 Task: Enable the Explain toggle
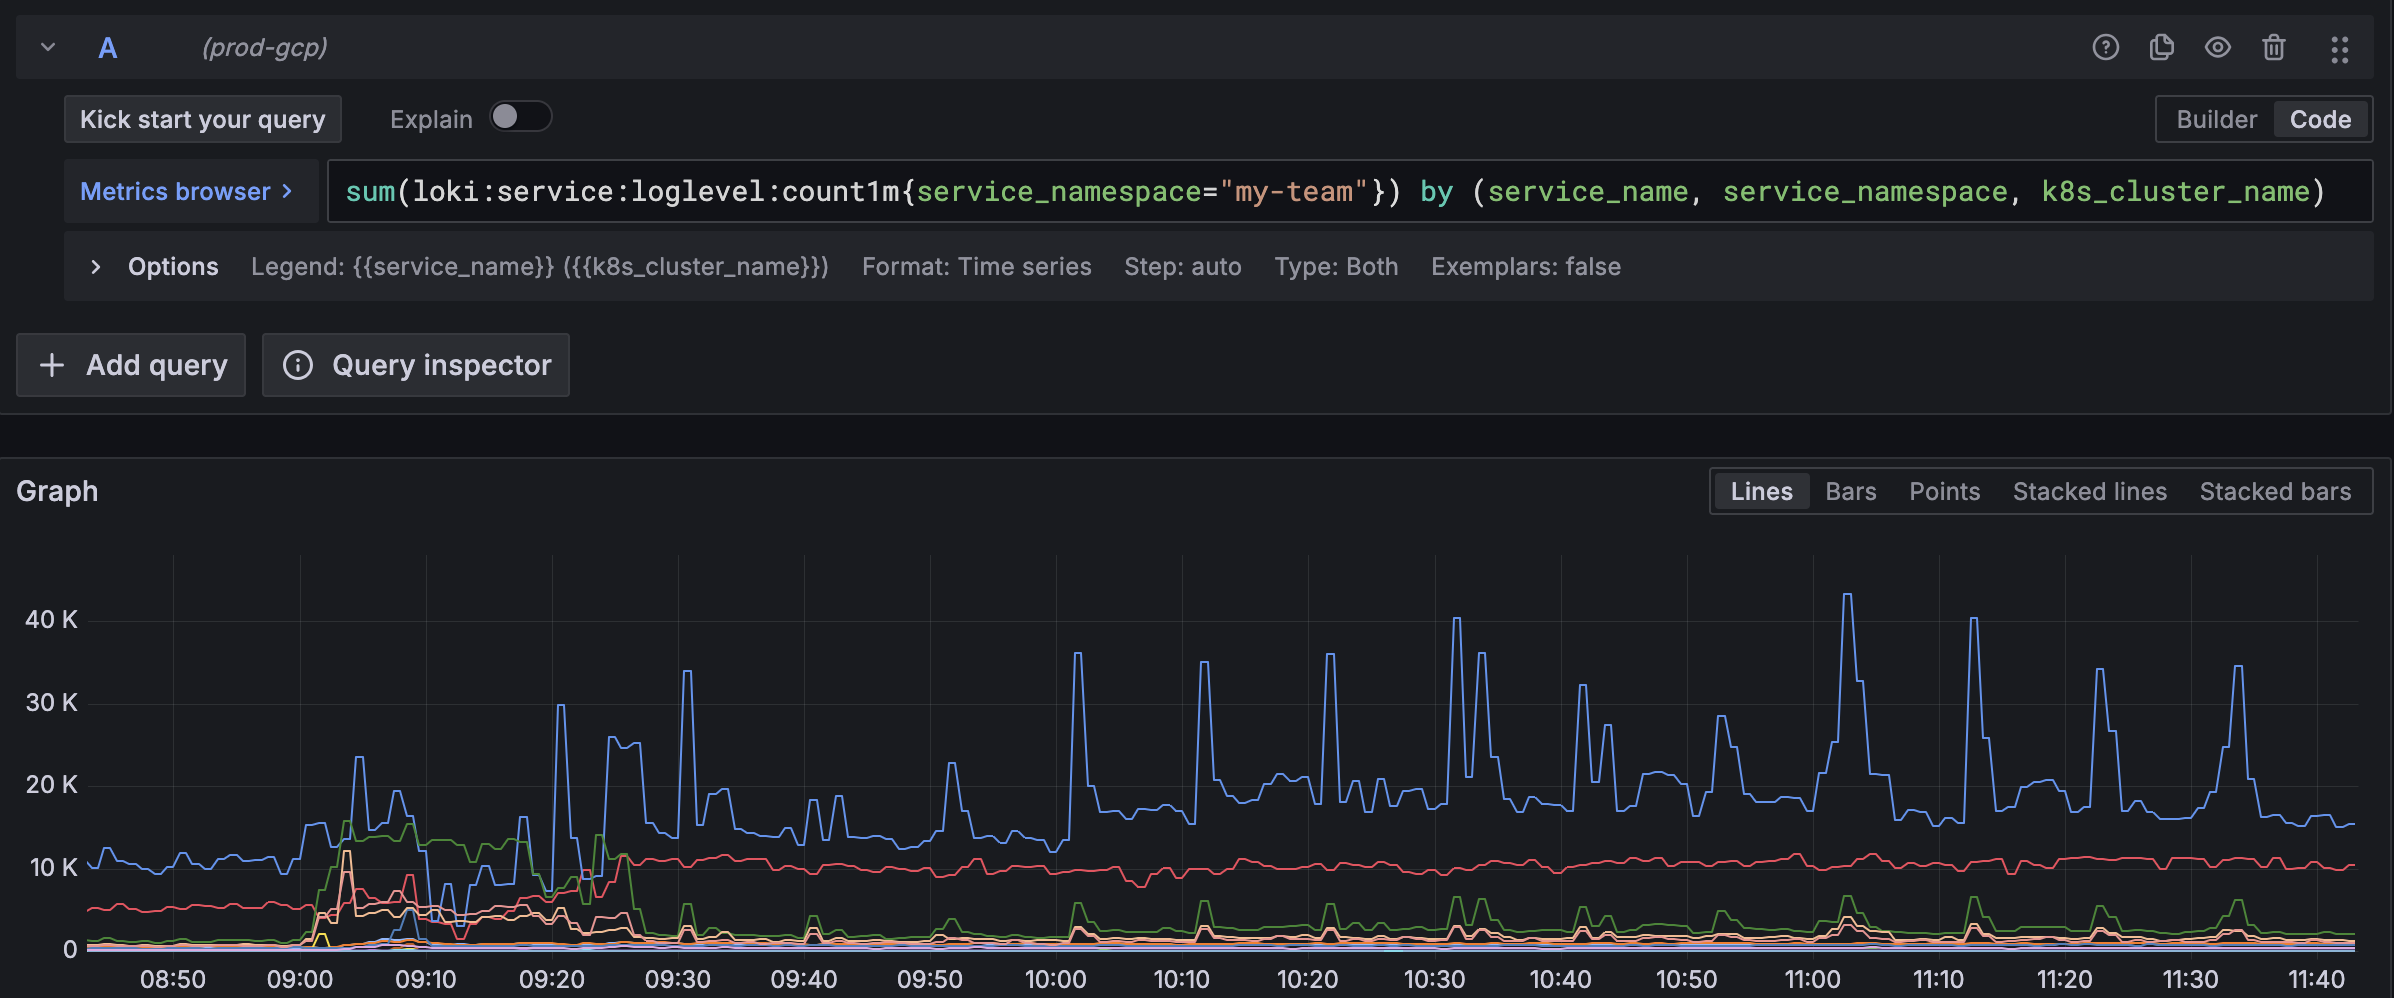(x=520, y=117)
